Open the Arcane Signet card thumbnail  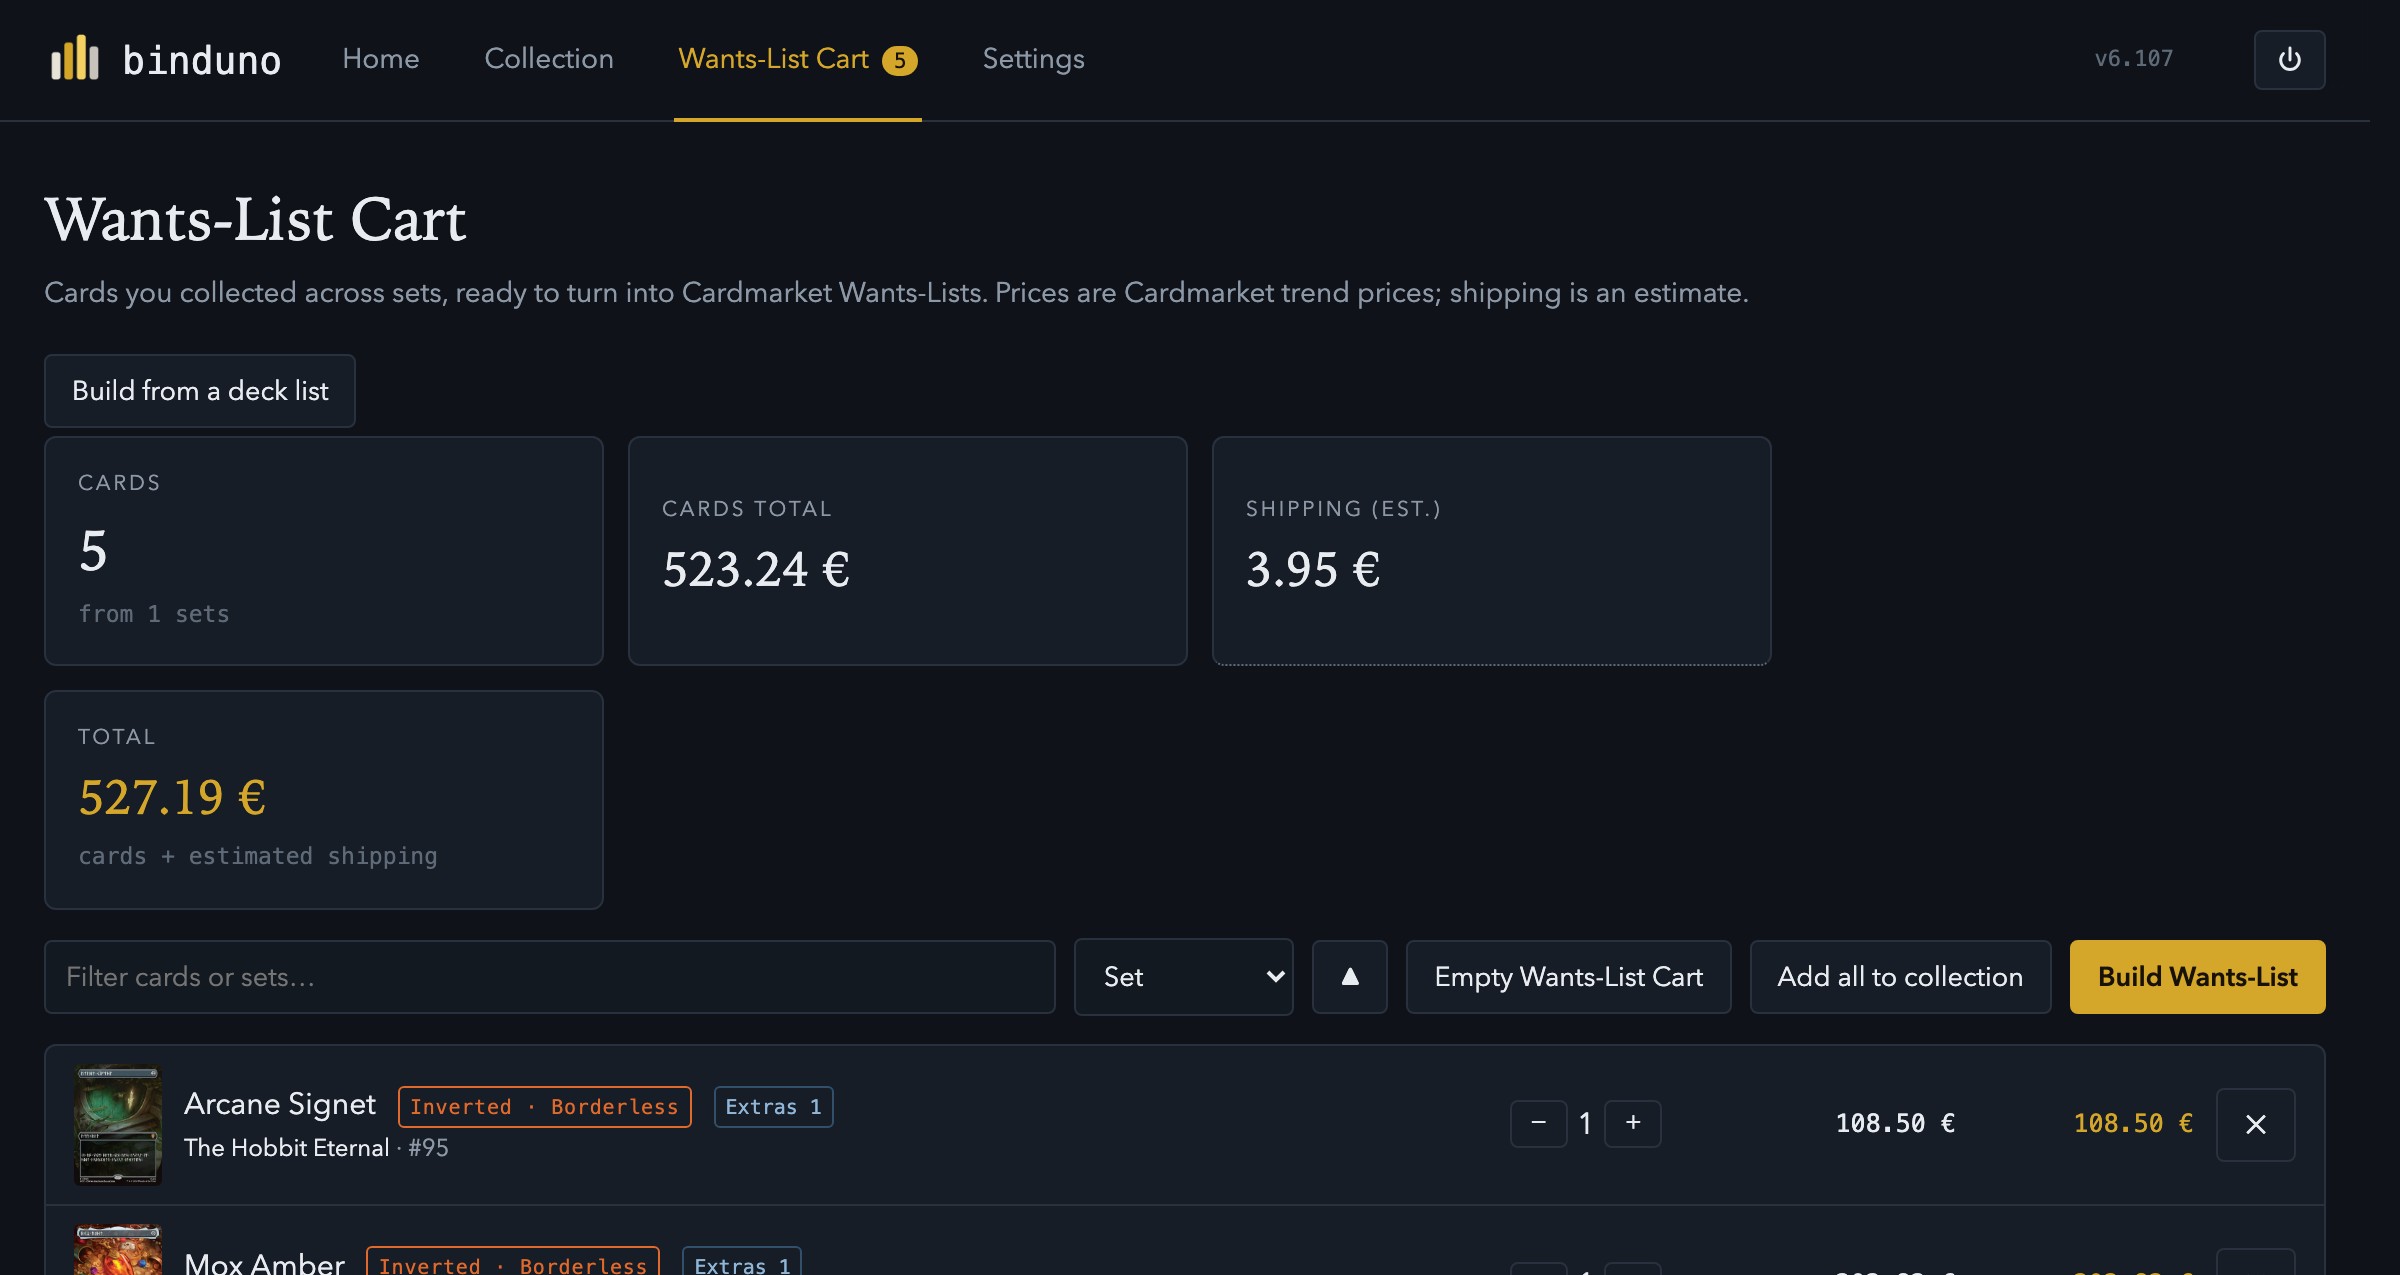tap(118, 1125)
